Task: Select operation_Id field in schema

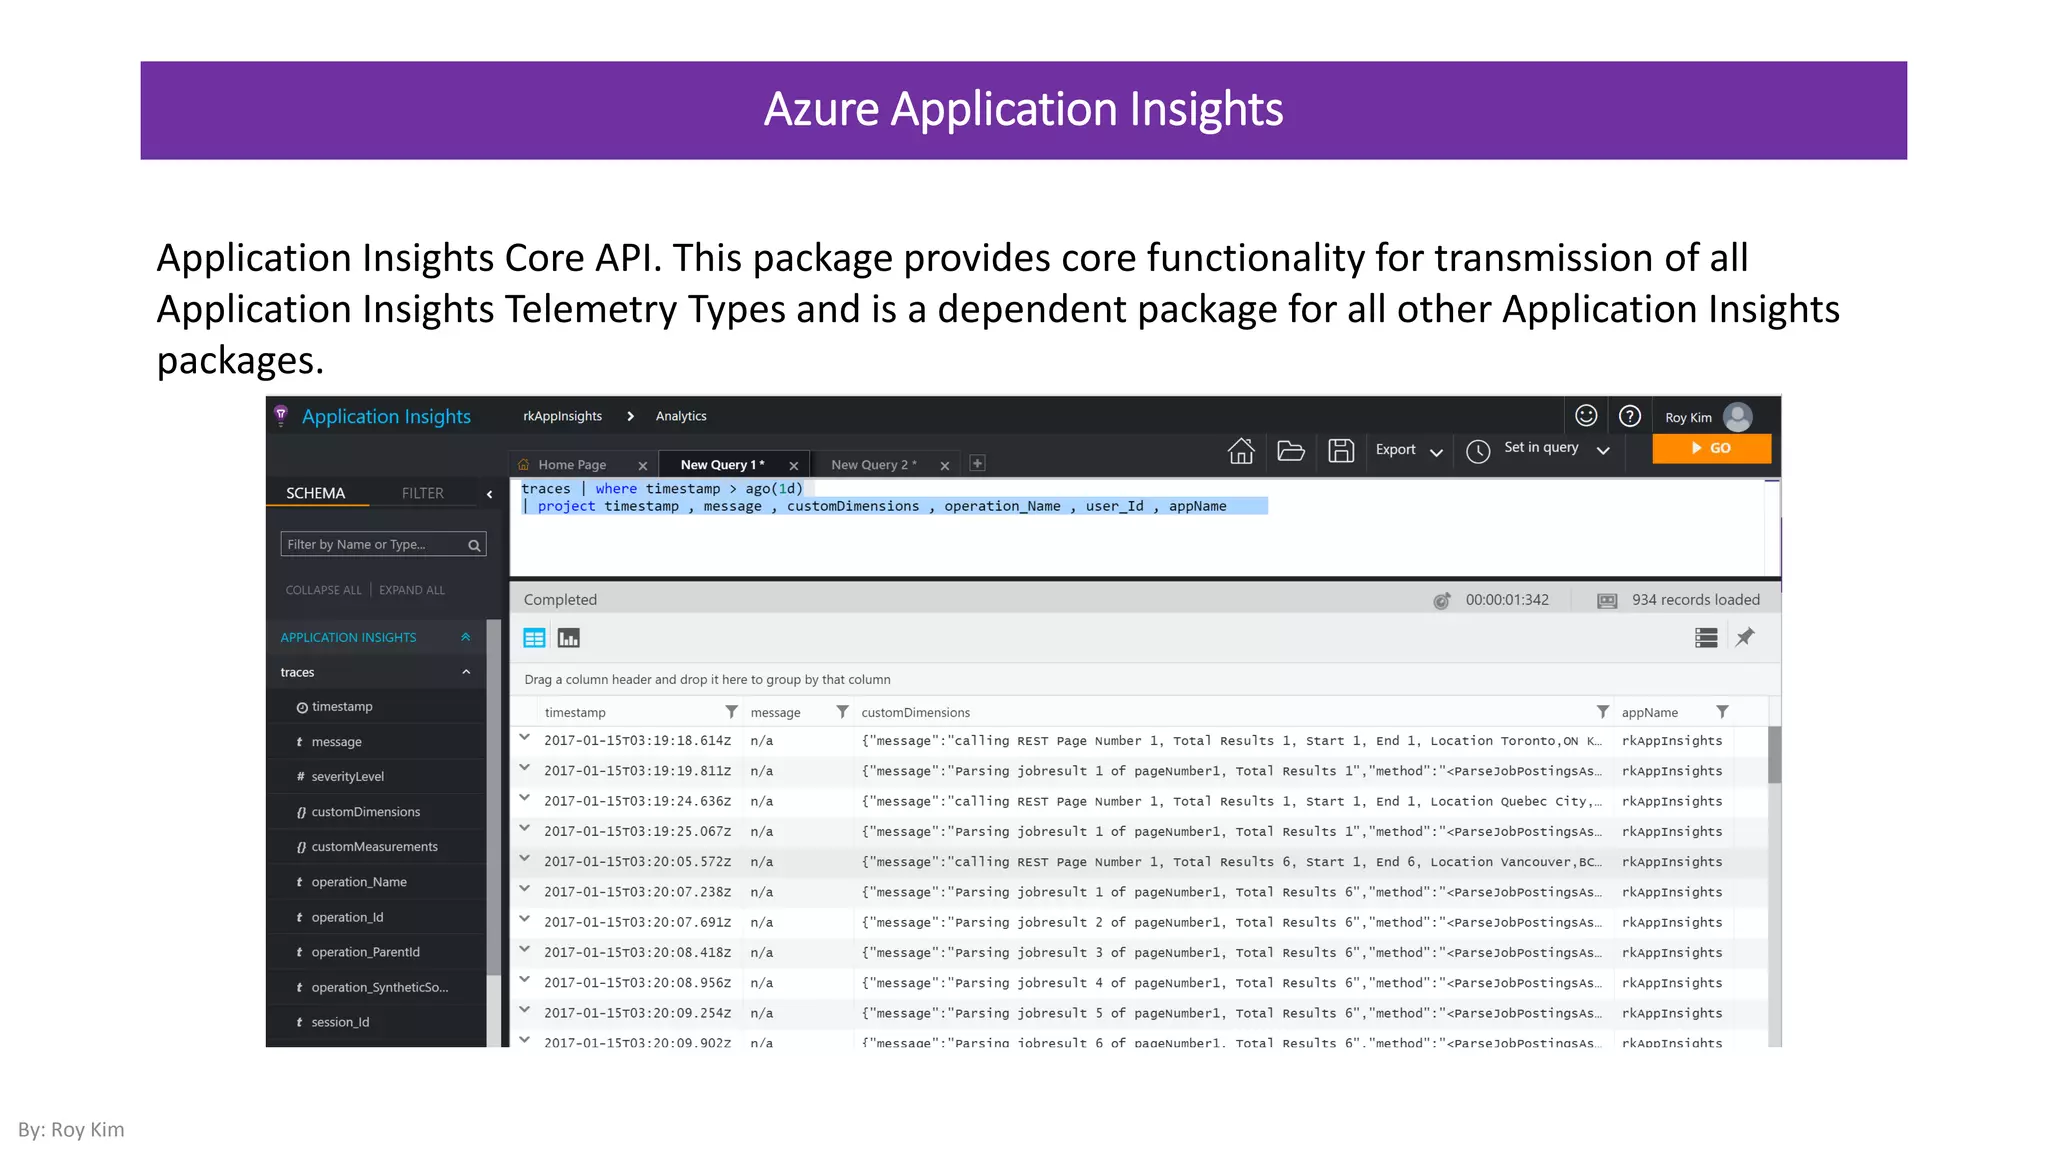Action: tap(347, 917)
